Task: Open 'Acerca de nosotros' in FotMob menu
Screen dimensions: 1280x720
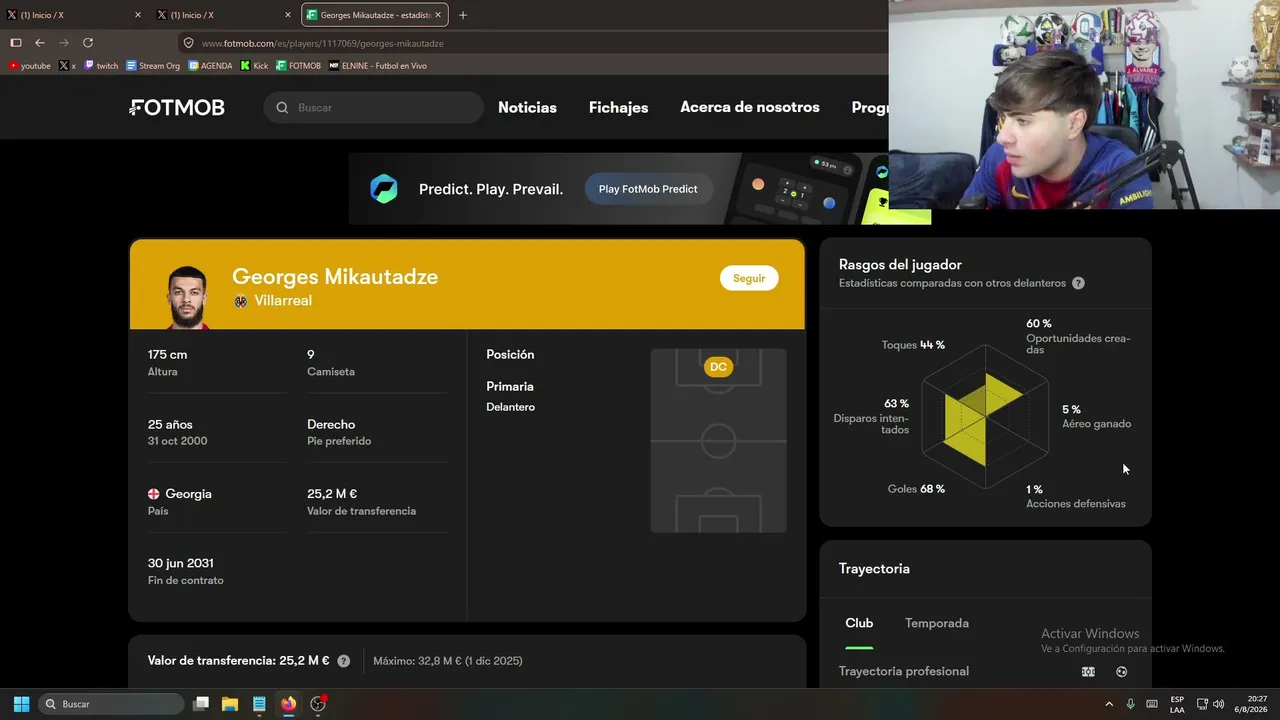Action: pyautogui.click(x=750, y=108)
